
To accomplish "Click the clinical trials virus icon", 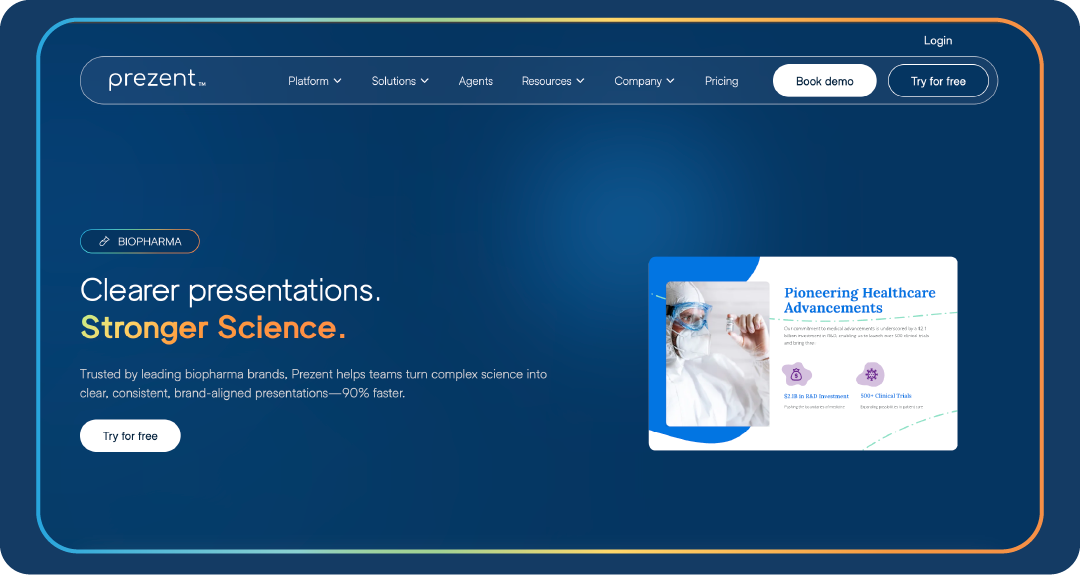I will point(871,375).
